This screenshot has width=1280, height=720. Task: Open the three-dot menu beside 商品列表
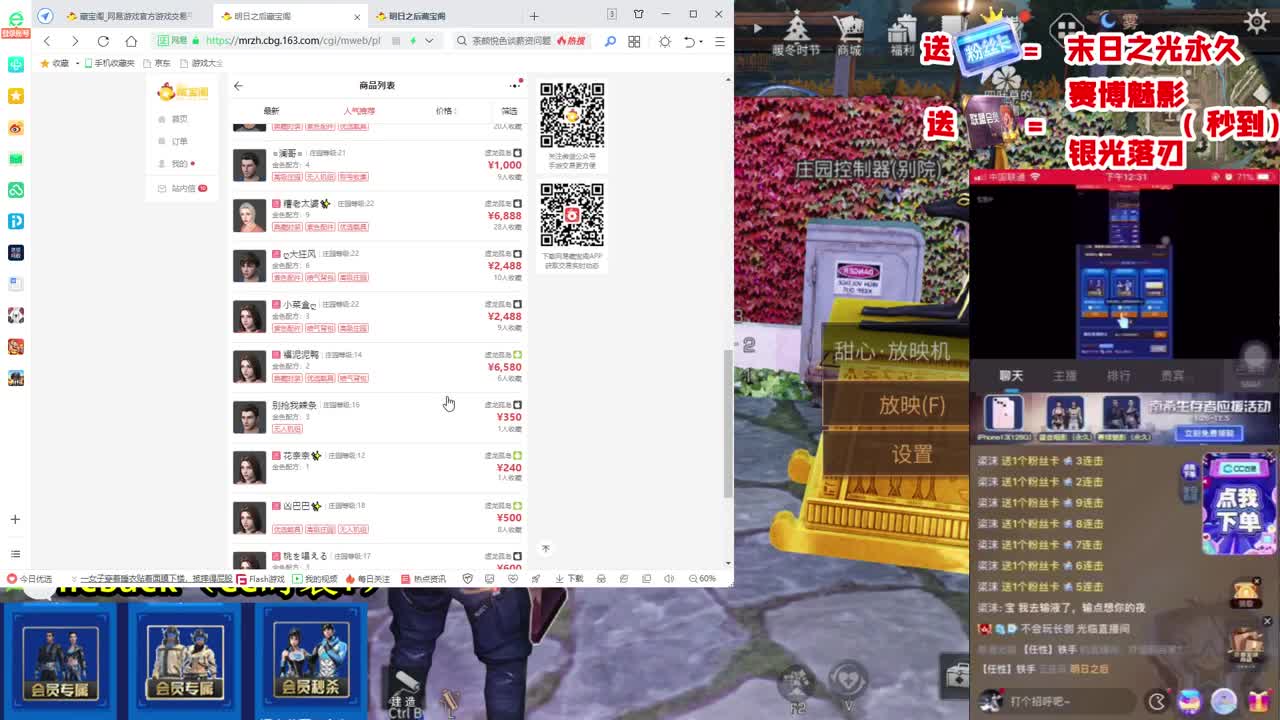point(515,85)
